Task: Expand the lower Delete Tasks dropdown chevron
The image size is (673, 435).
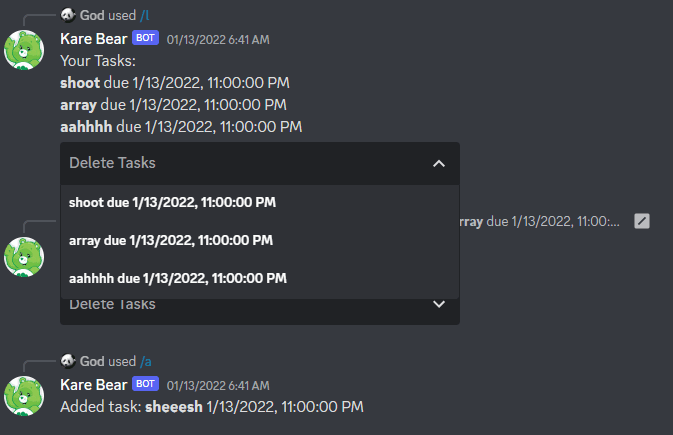Action: tap(439, 304)
